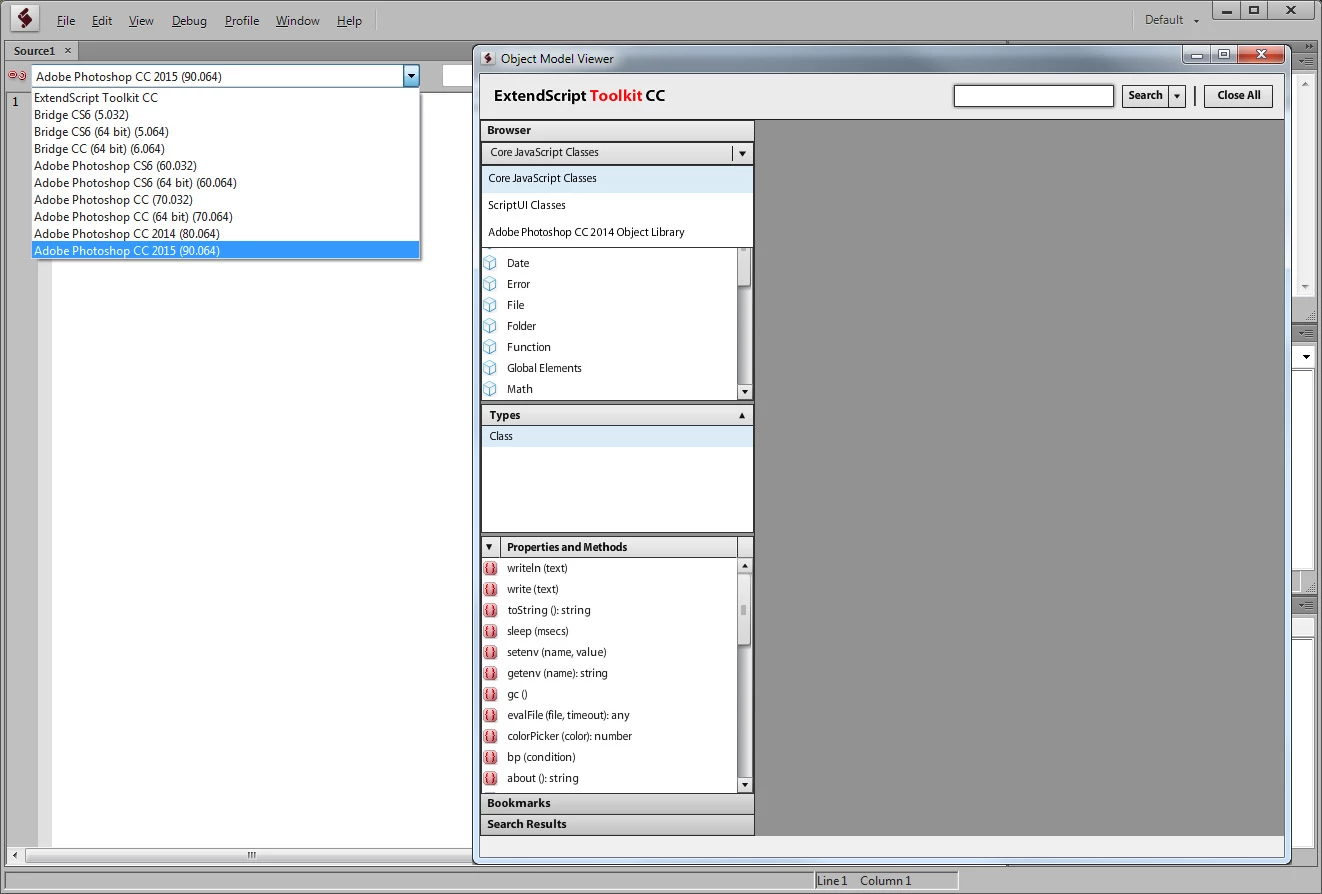Open the Core JavaScript Classes browser dropdown
1322x894 pixels.
pos(742,153)
